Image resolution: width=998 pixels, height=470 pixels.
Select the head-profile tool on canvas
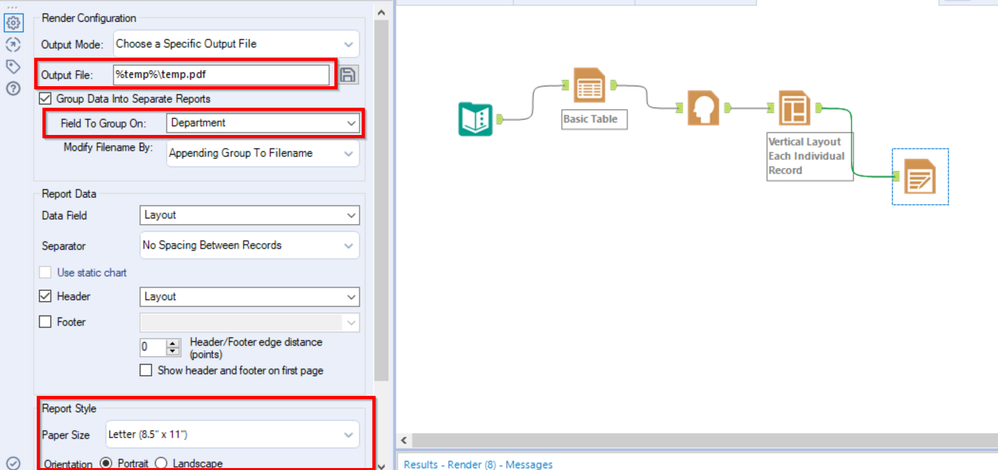click(703, 108)
